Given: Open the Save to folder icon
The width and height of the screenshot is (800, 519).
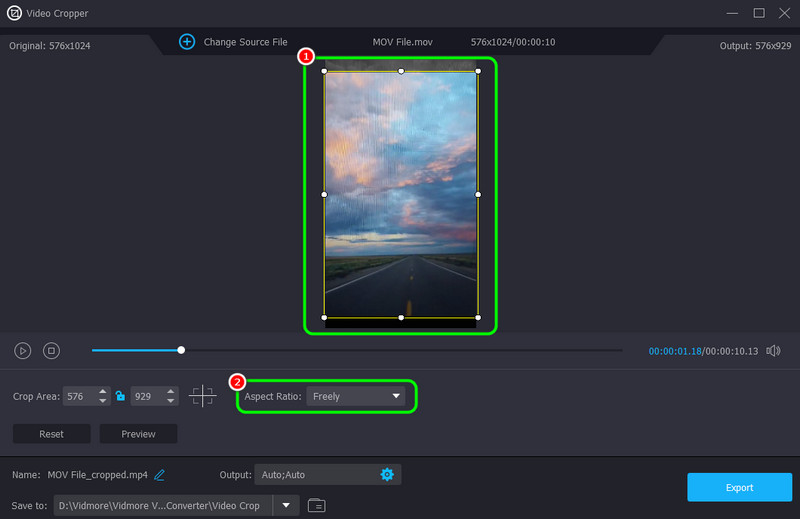Looking at the screenshot, I should tap(316, 505).
